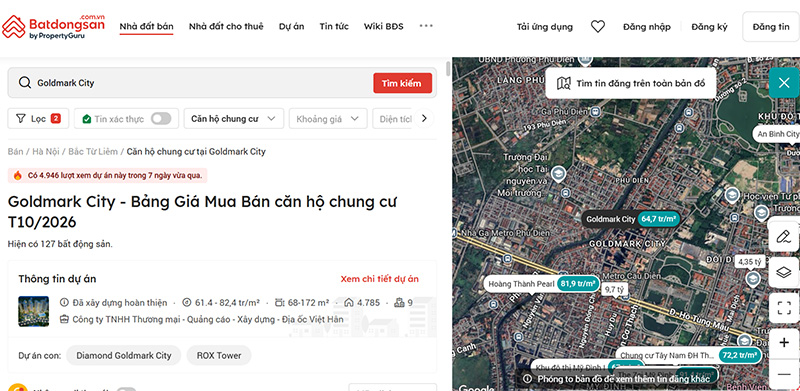The width and height of the screenshot is (800, 391).
Task: Open the Lọc filter button
Action: point(38,118)
